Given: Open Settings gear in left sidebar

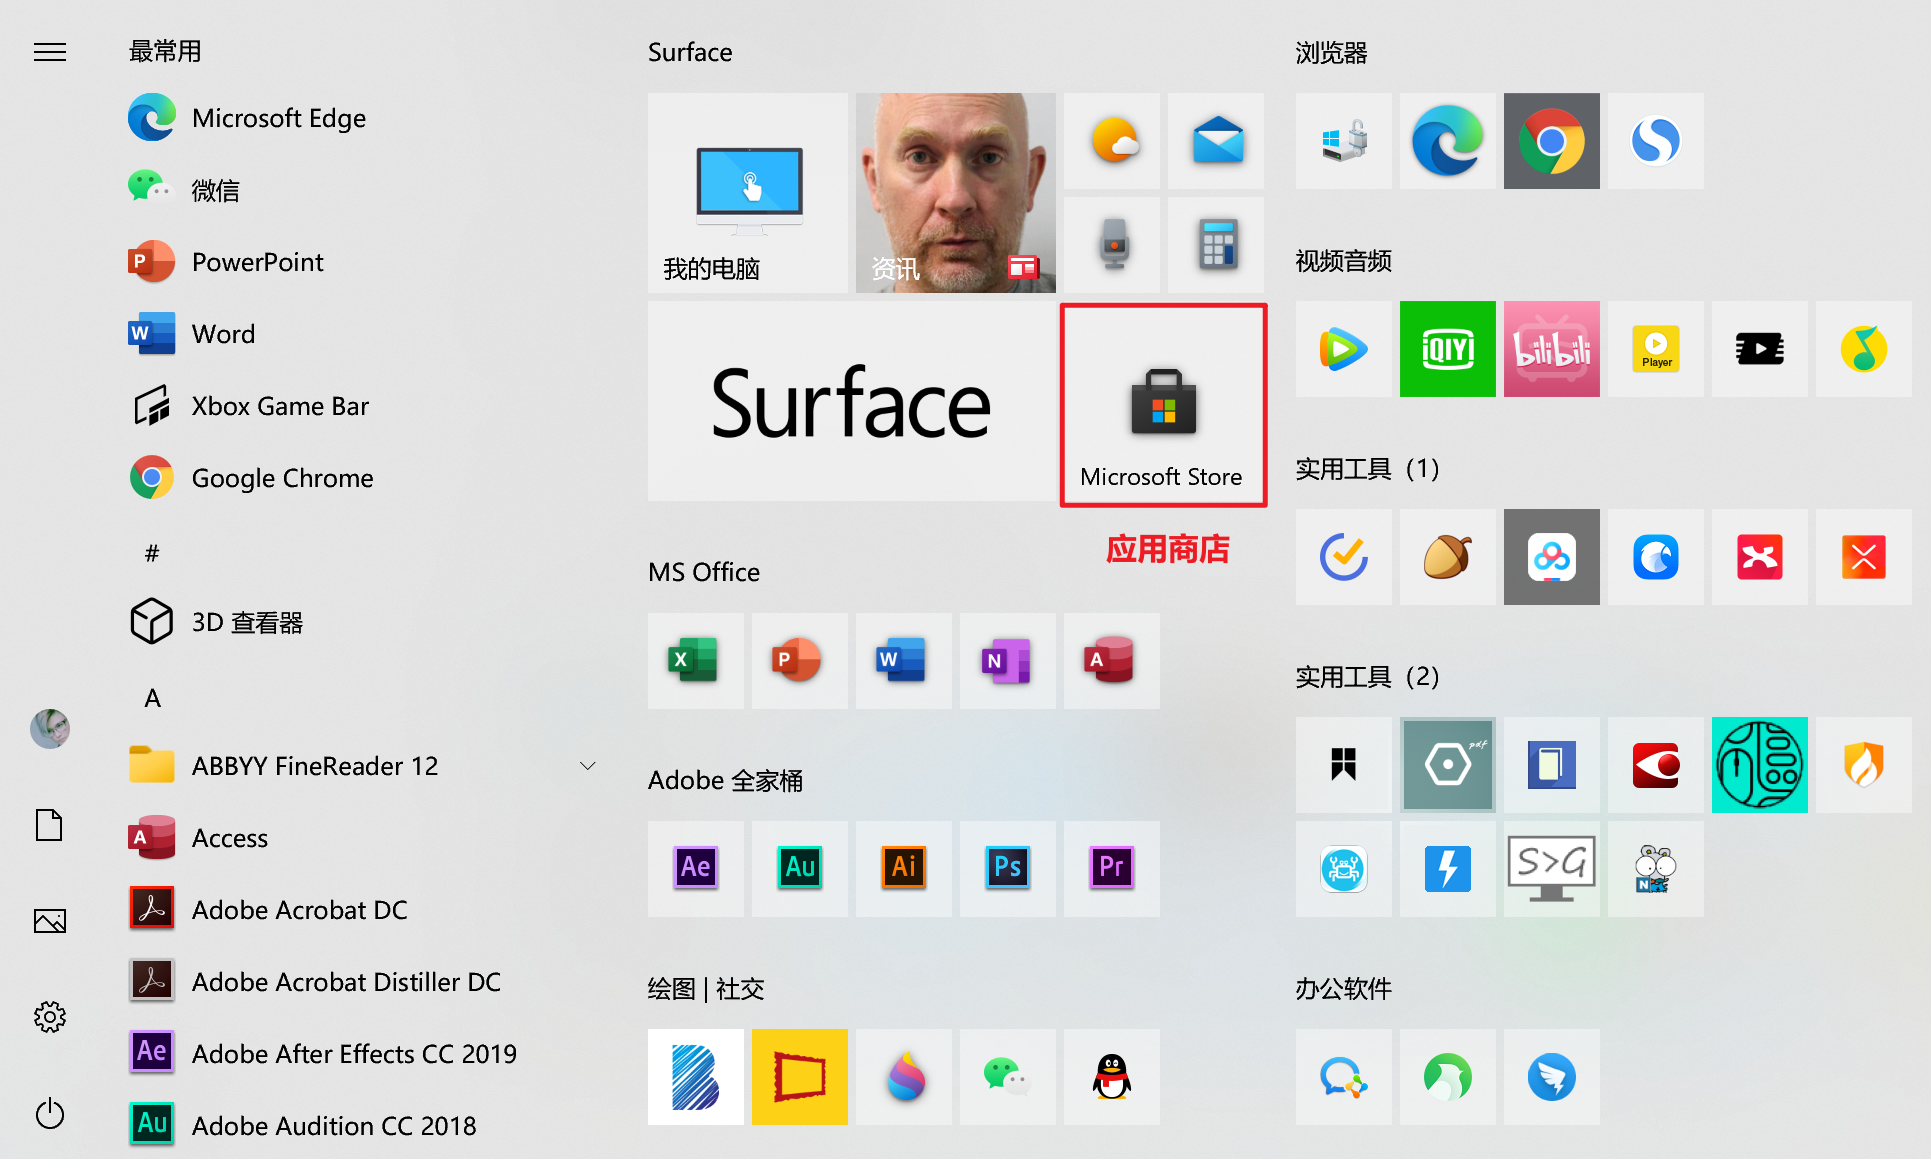Looking at the screenshot, I should tap(50, 1017).
